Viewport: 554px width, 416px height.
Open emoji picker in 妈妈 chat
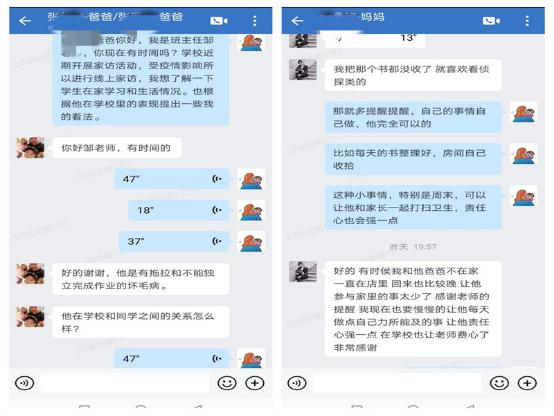click(499, 383)
